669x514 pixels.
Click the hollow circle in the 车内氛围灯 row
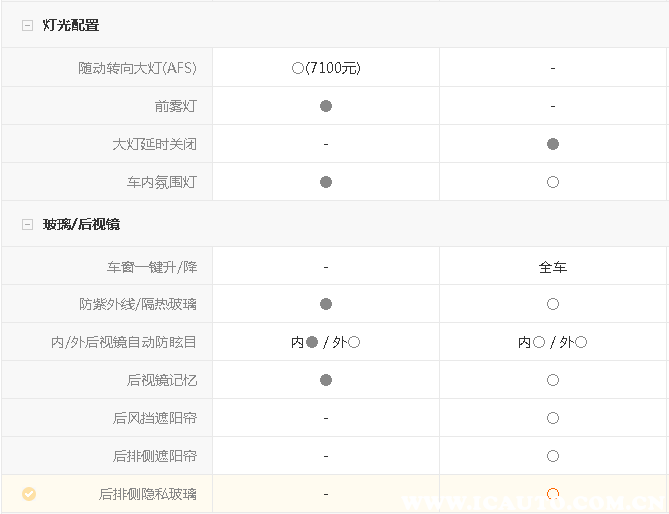click(x=553, y=182)
